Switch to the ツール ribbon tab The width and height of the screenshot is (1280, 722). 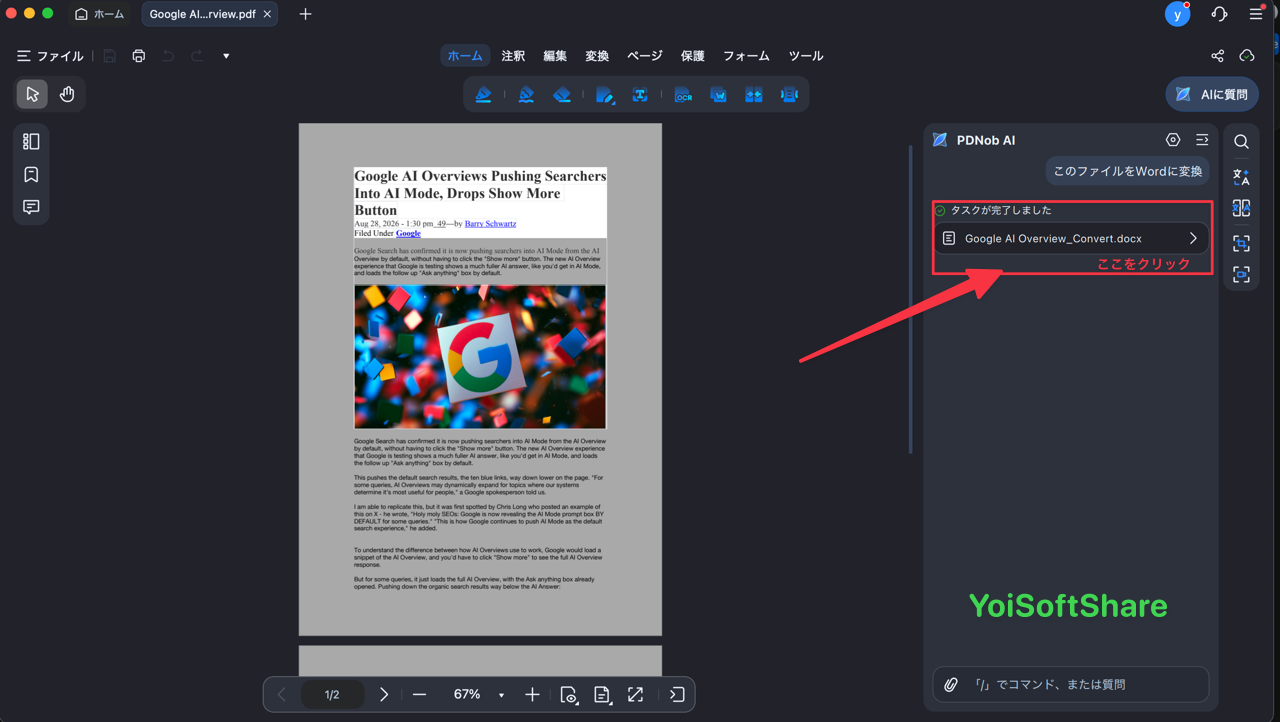pos(806,56)
